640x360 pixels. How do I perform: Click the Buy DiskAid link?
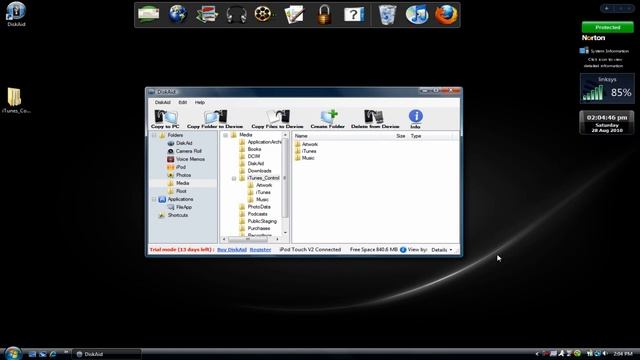coord(232,250)
